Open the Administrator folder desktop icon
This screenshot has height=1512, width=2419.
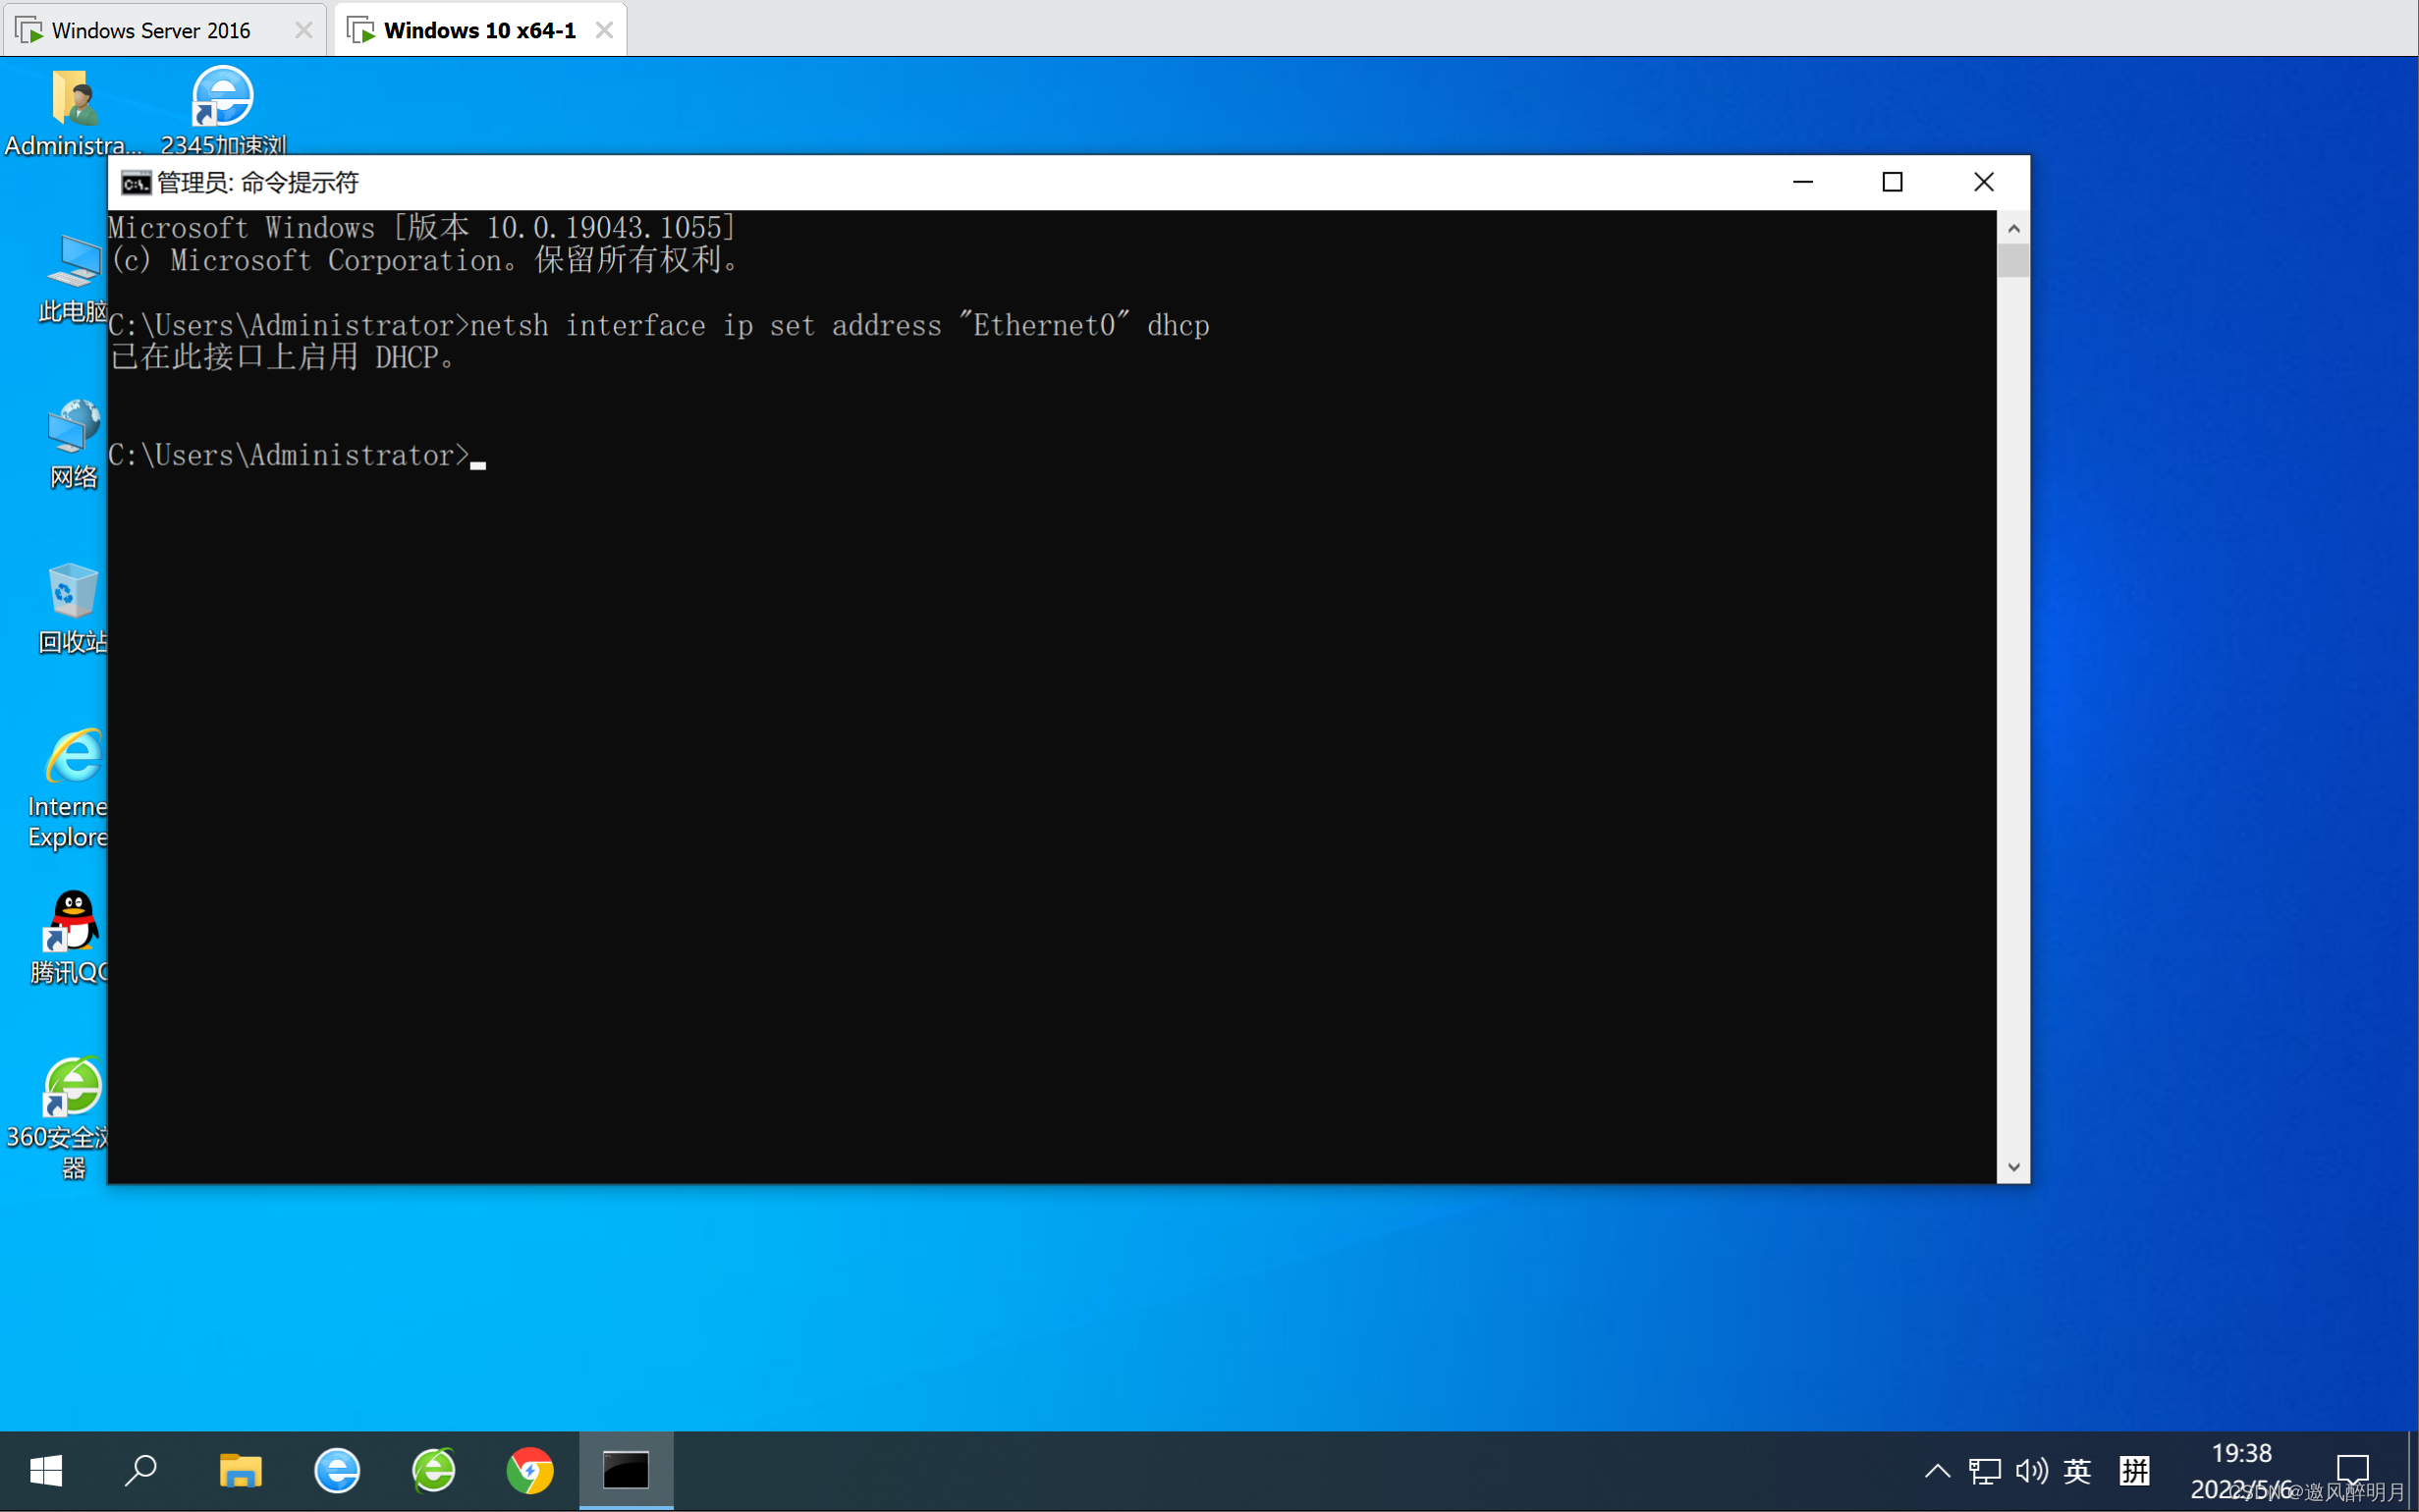(x=72, y=113)
